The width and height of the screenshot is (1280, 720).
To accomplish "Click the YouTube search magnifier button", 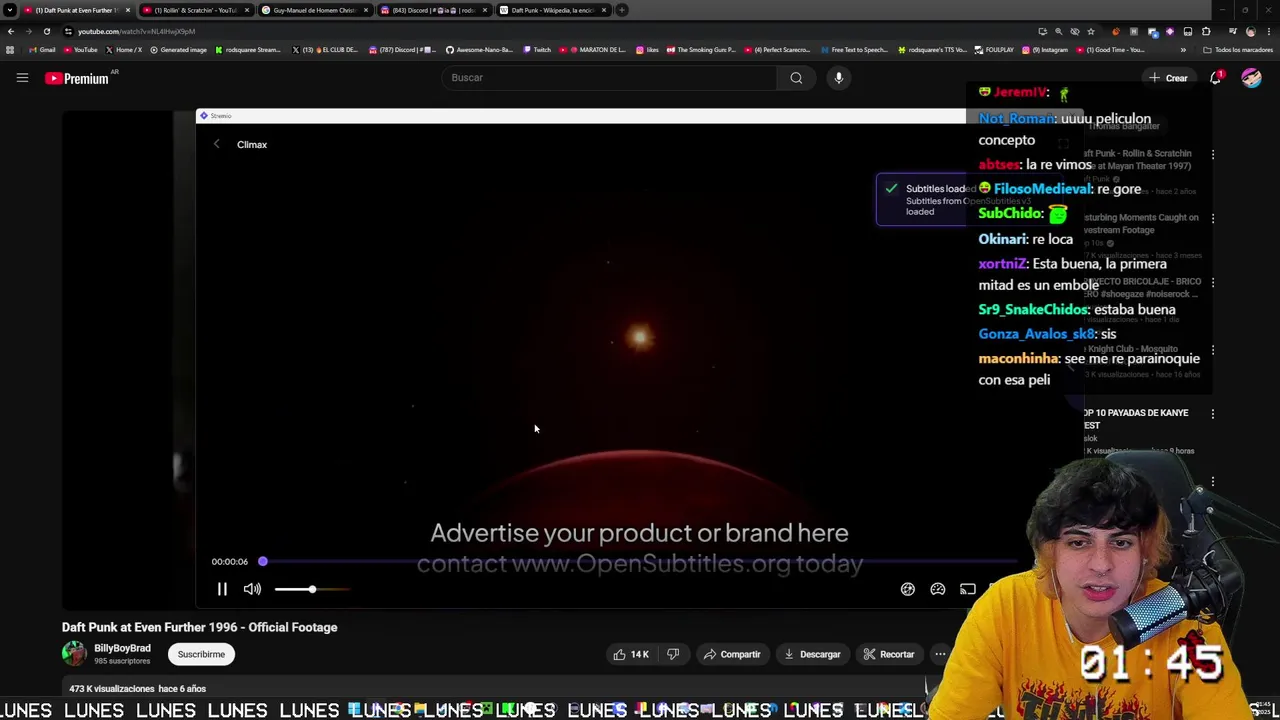I will (x=796, y=77).
